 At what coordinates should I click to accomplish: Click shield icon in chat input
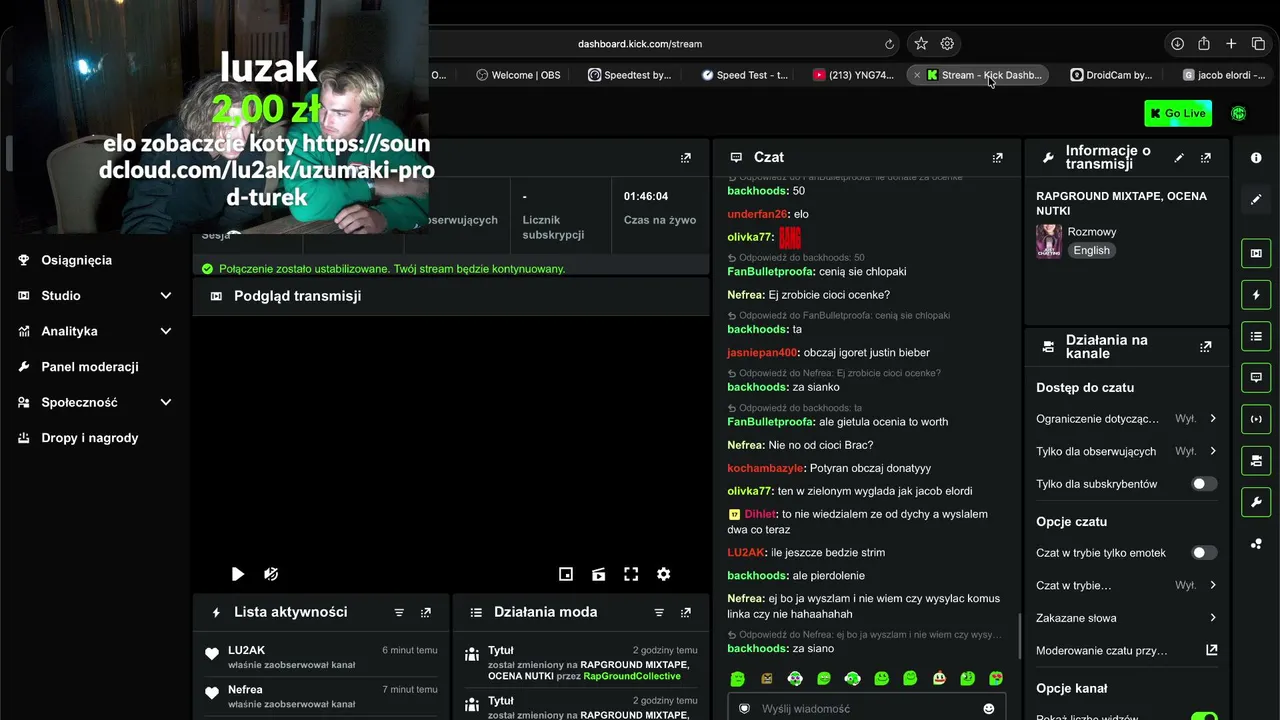tap(744, 709)
